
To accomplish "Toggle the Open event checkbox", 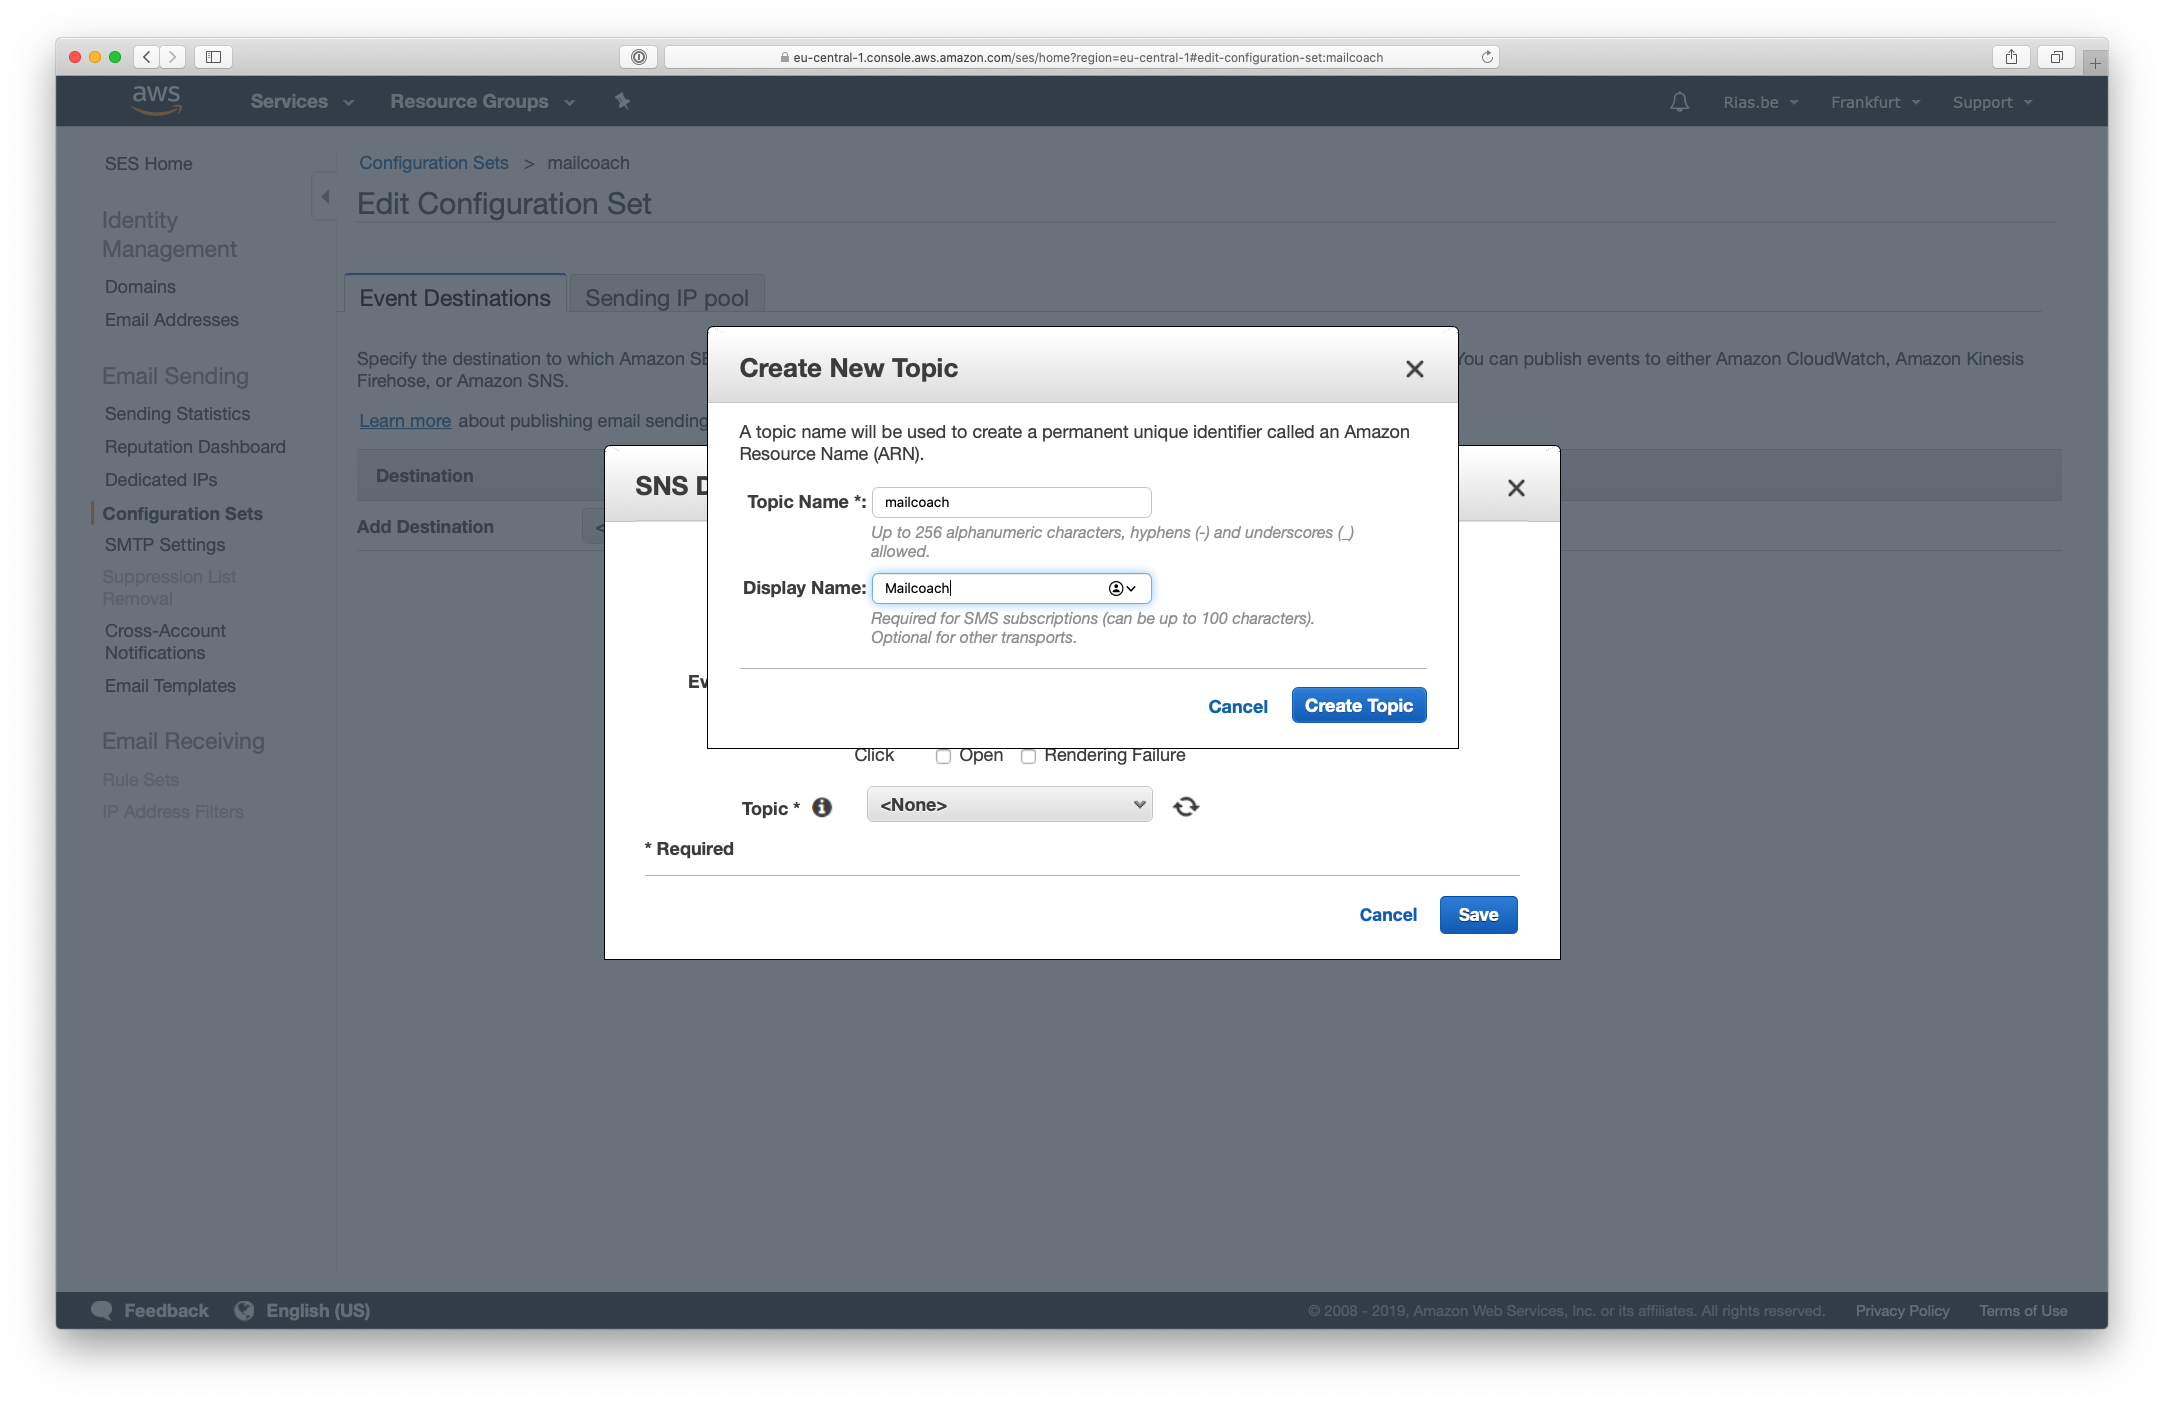I will point(942,755).
